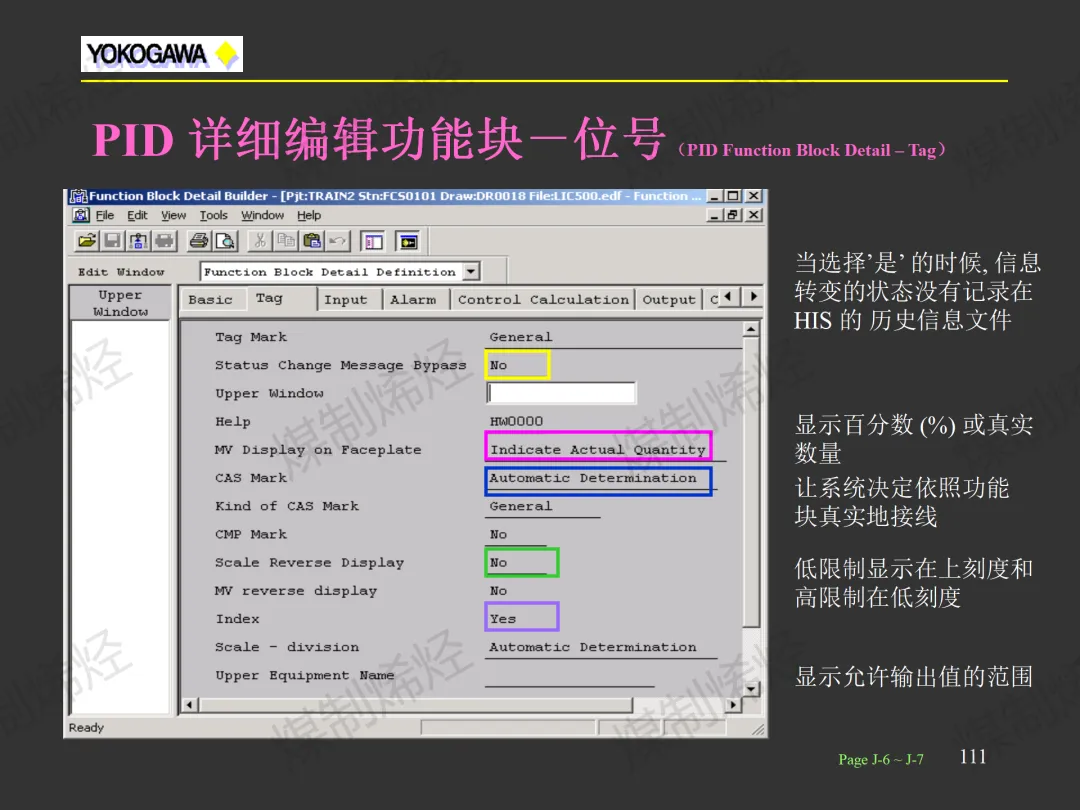1080x810 pixels.
Task: Click the vertical scrollbar up arrow
Action: click(751, 329)
